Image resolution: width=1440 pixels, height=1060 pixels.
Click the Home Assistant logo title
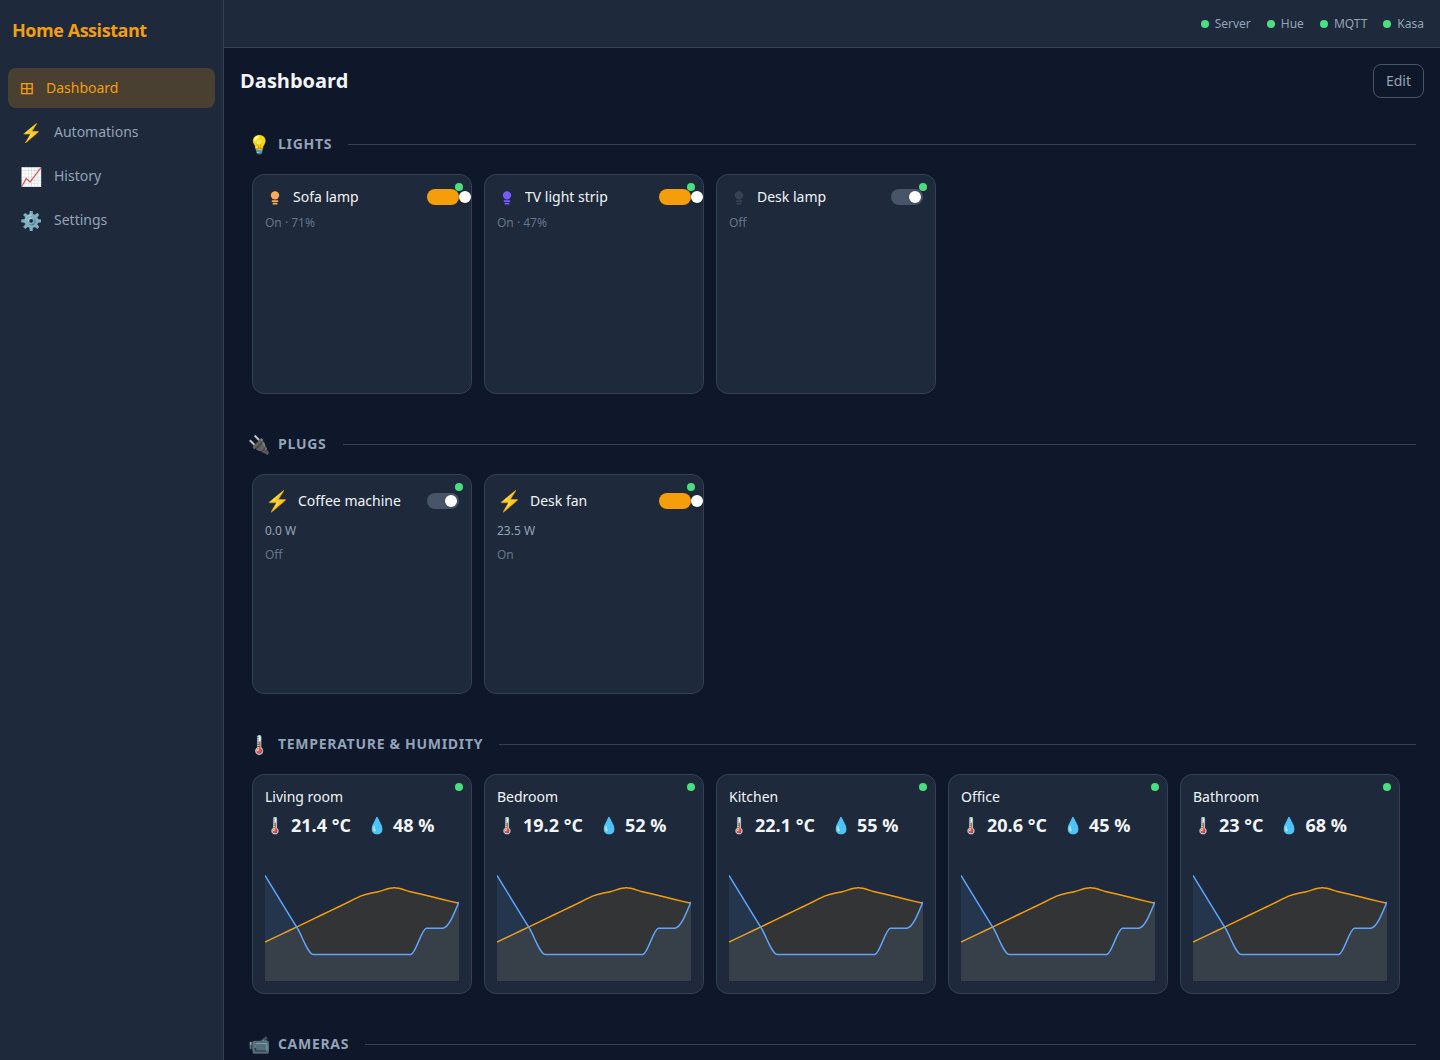[x=80, y=31]
